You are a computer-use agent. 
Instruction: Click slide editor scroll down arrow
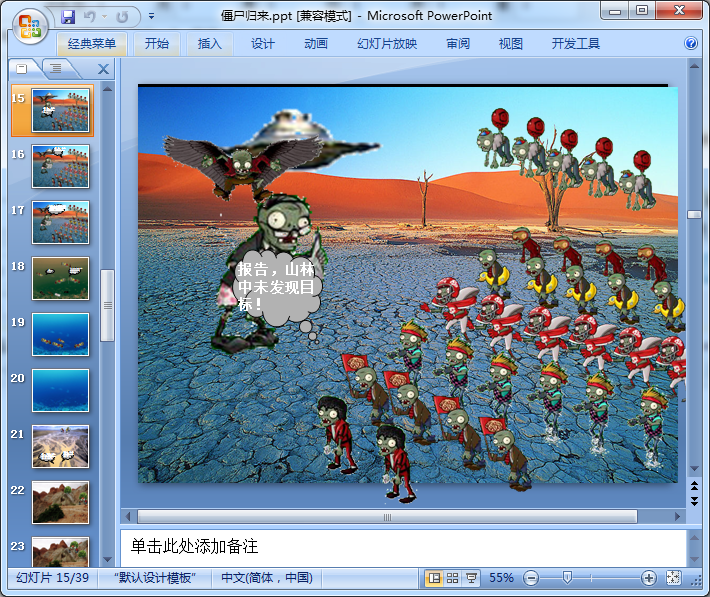pyautogui.click(x=694, y=469)
